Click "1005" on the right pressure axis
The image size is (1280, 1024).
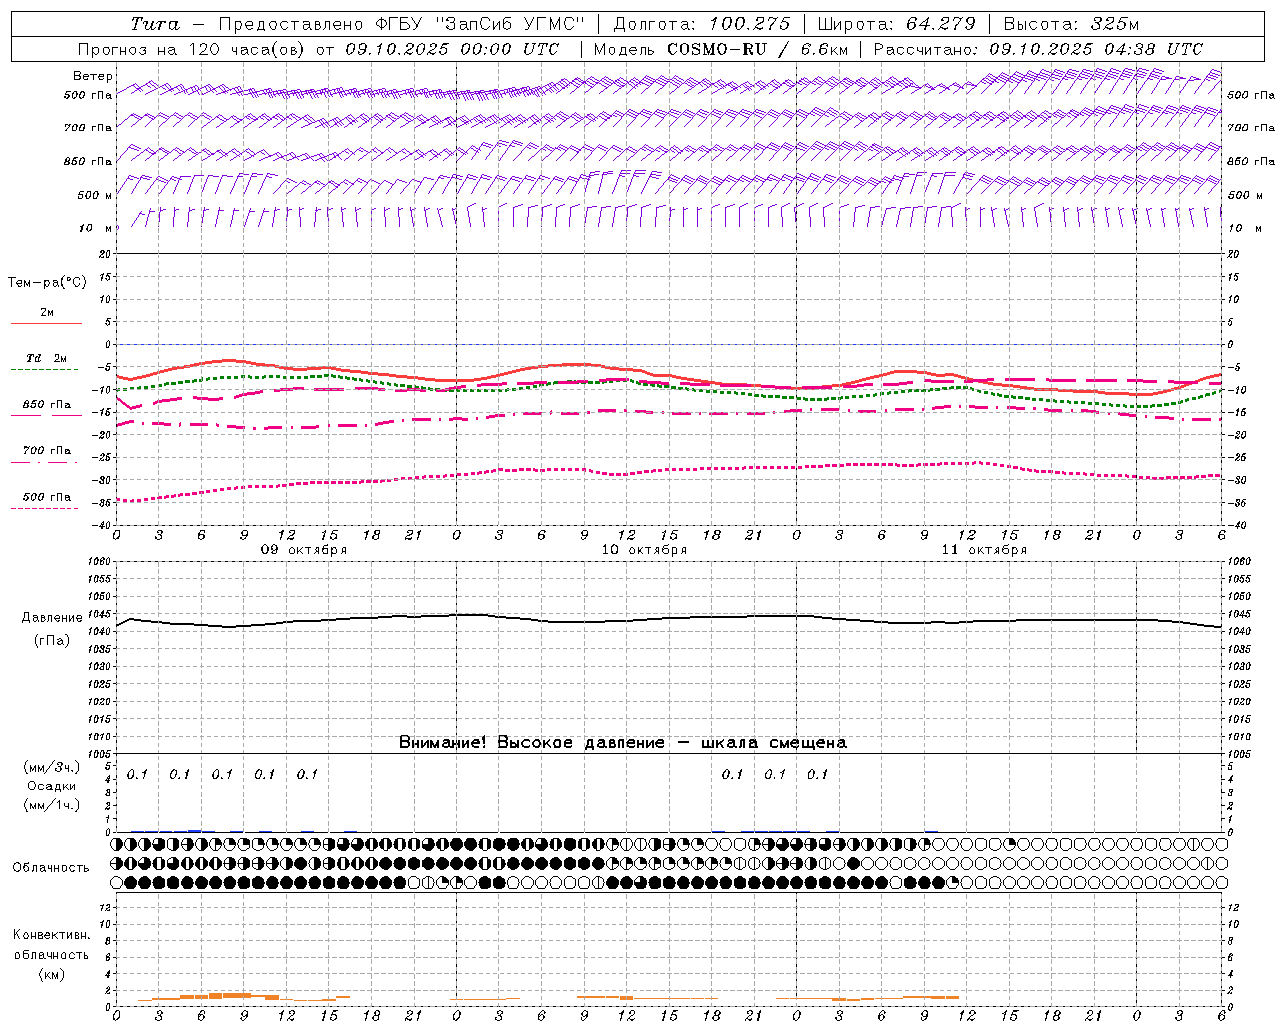click(1238, 754)
